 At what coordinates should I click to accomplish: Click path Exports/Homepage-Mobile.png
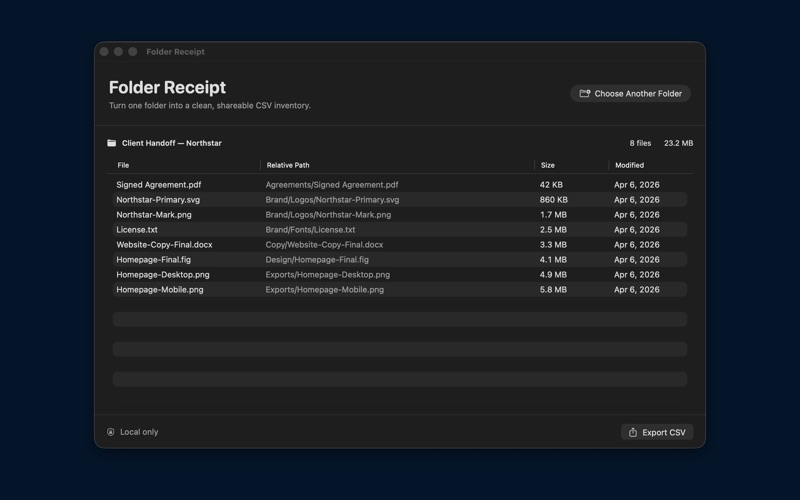(x=324, y=290)
